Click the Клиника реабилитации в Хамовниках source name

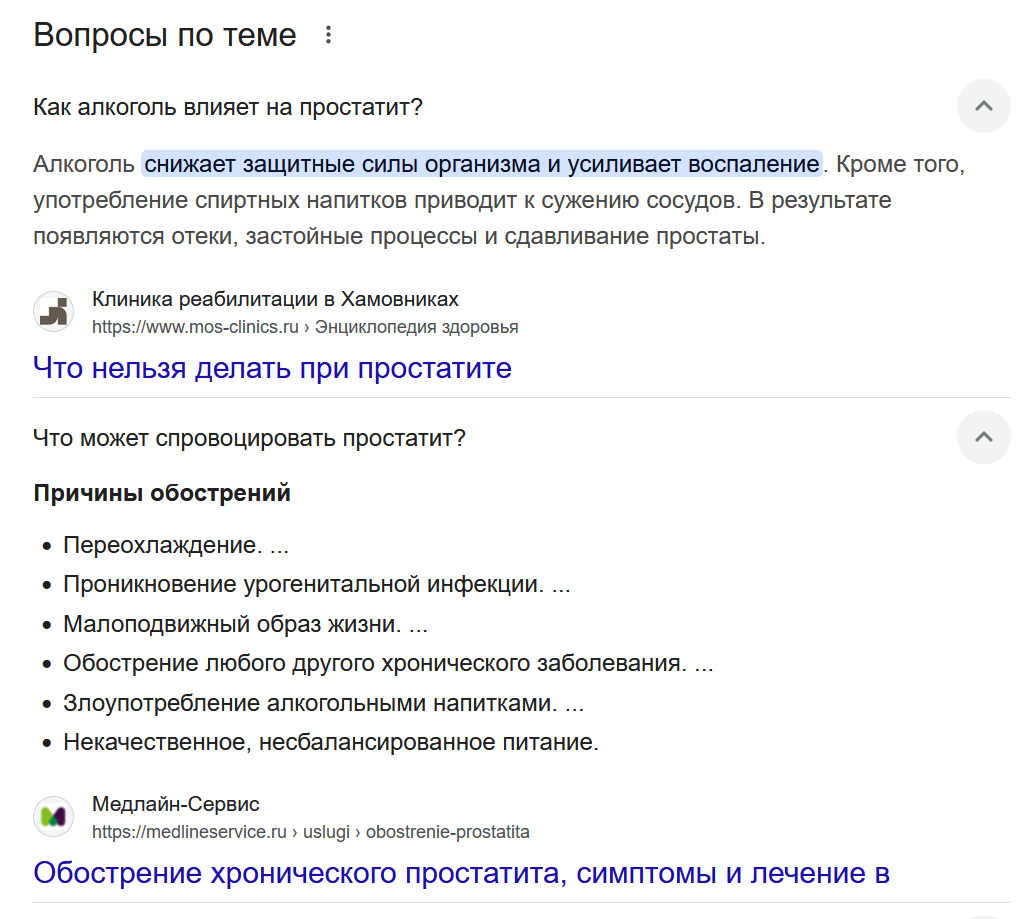click(275, 299)
